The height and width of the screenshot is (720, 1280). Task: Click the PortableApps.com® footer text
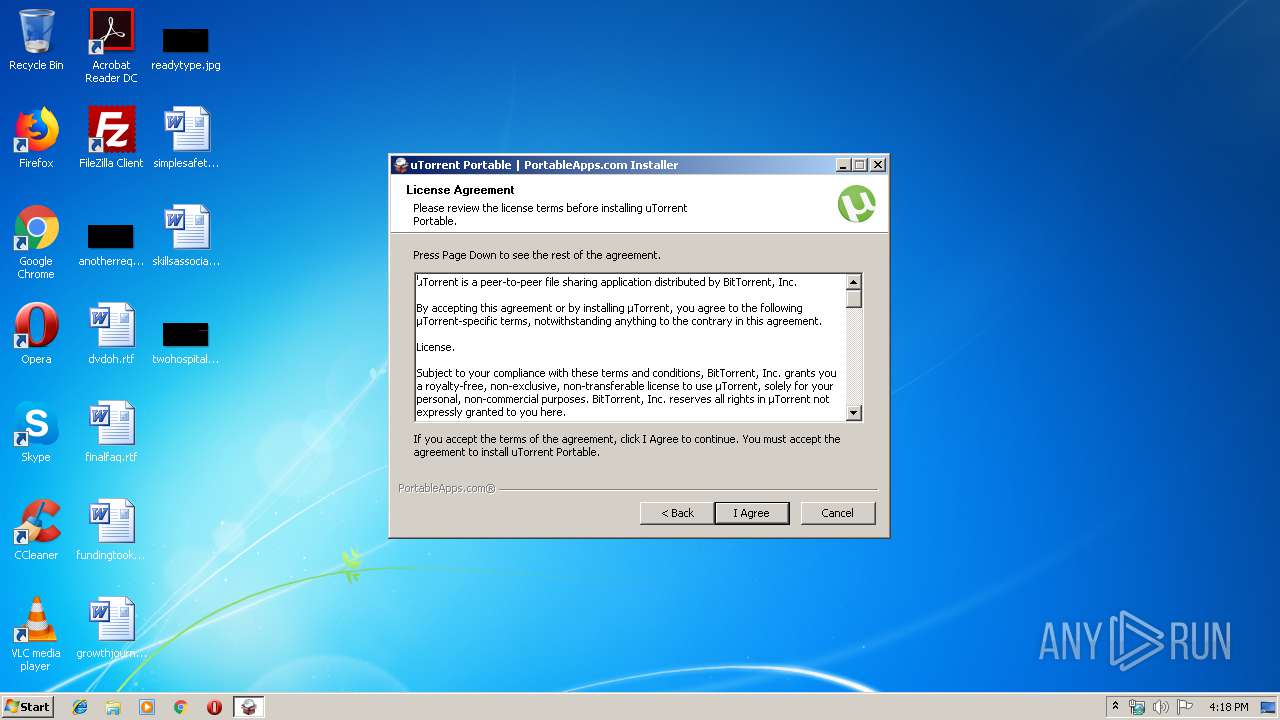(446, 488)
